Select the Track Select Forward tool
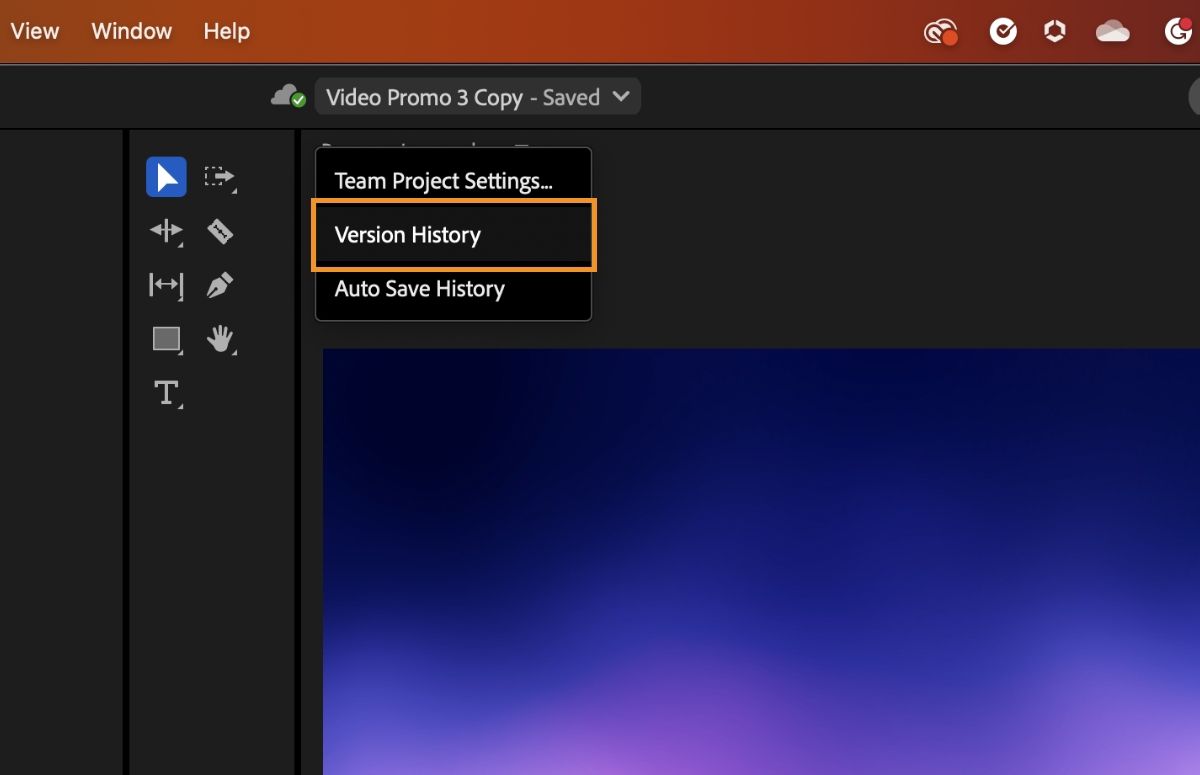Image resolution: width=1200 pixels, height=775 pixels. click(x=220, y=176)
